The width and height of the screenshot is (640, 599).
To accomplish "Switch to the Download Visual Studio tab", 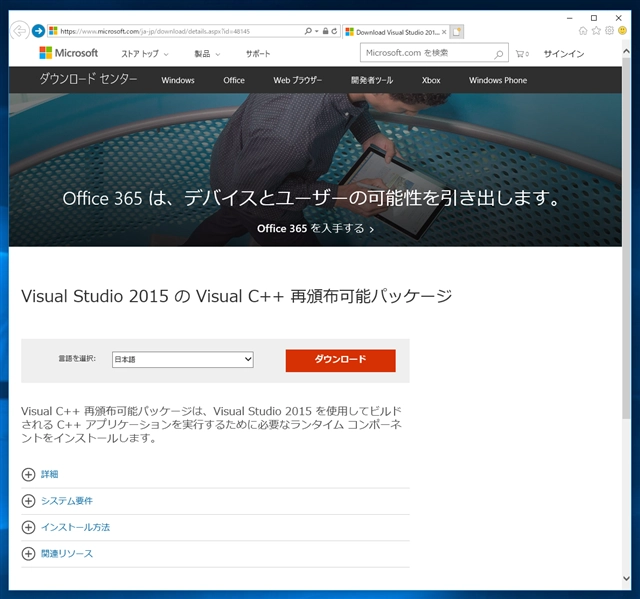I will [394, 32].
